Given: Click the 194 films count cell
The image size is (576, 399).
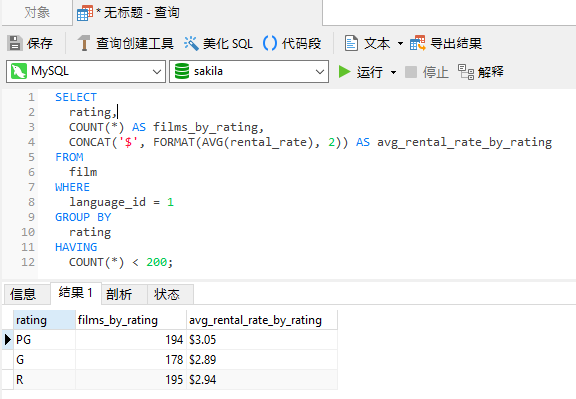Looking at the screenshot, I should click(x=131, y=340).
